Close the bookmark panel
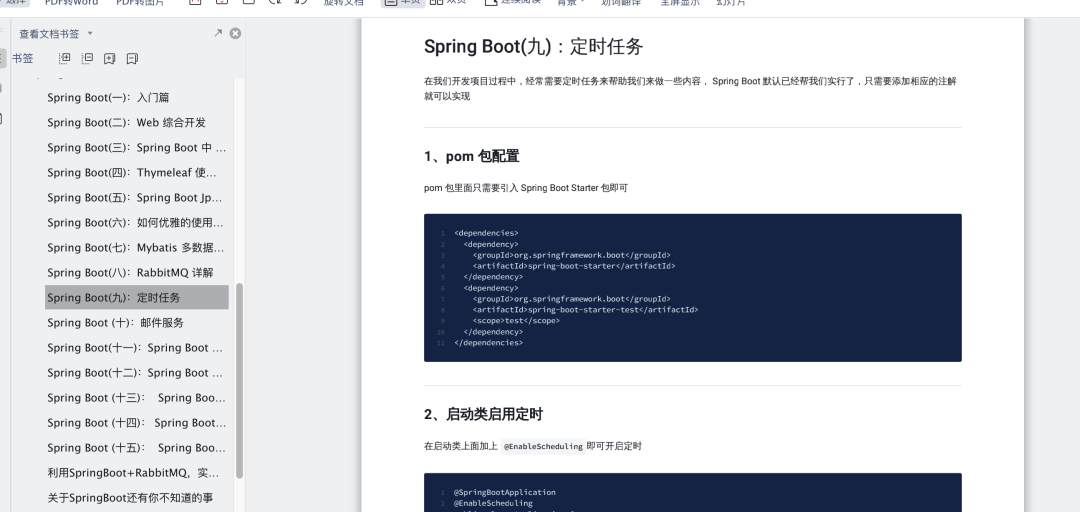Viewport: 1080px width, 512px height. click(x=236, y=33)
